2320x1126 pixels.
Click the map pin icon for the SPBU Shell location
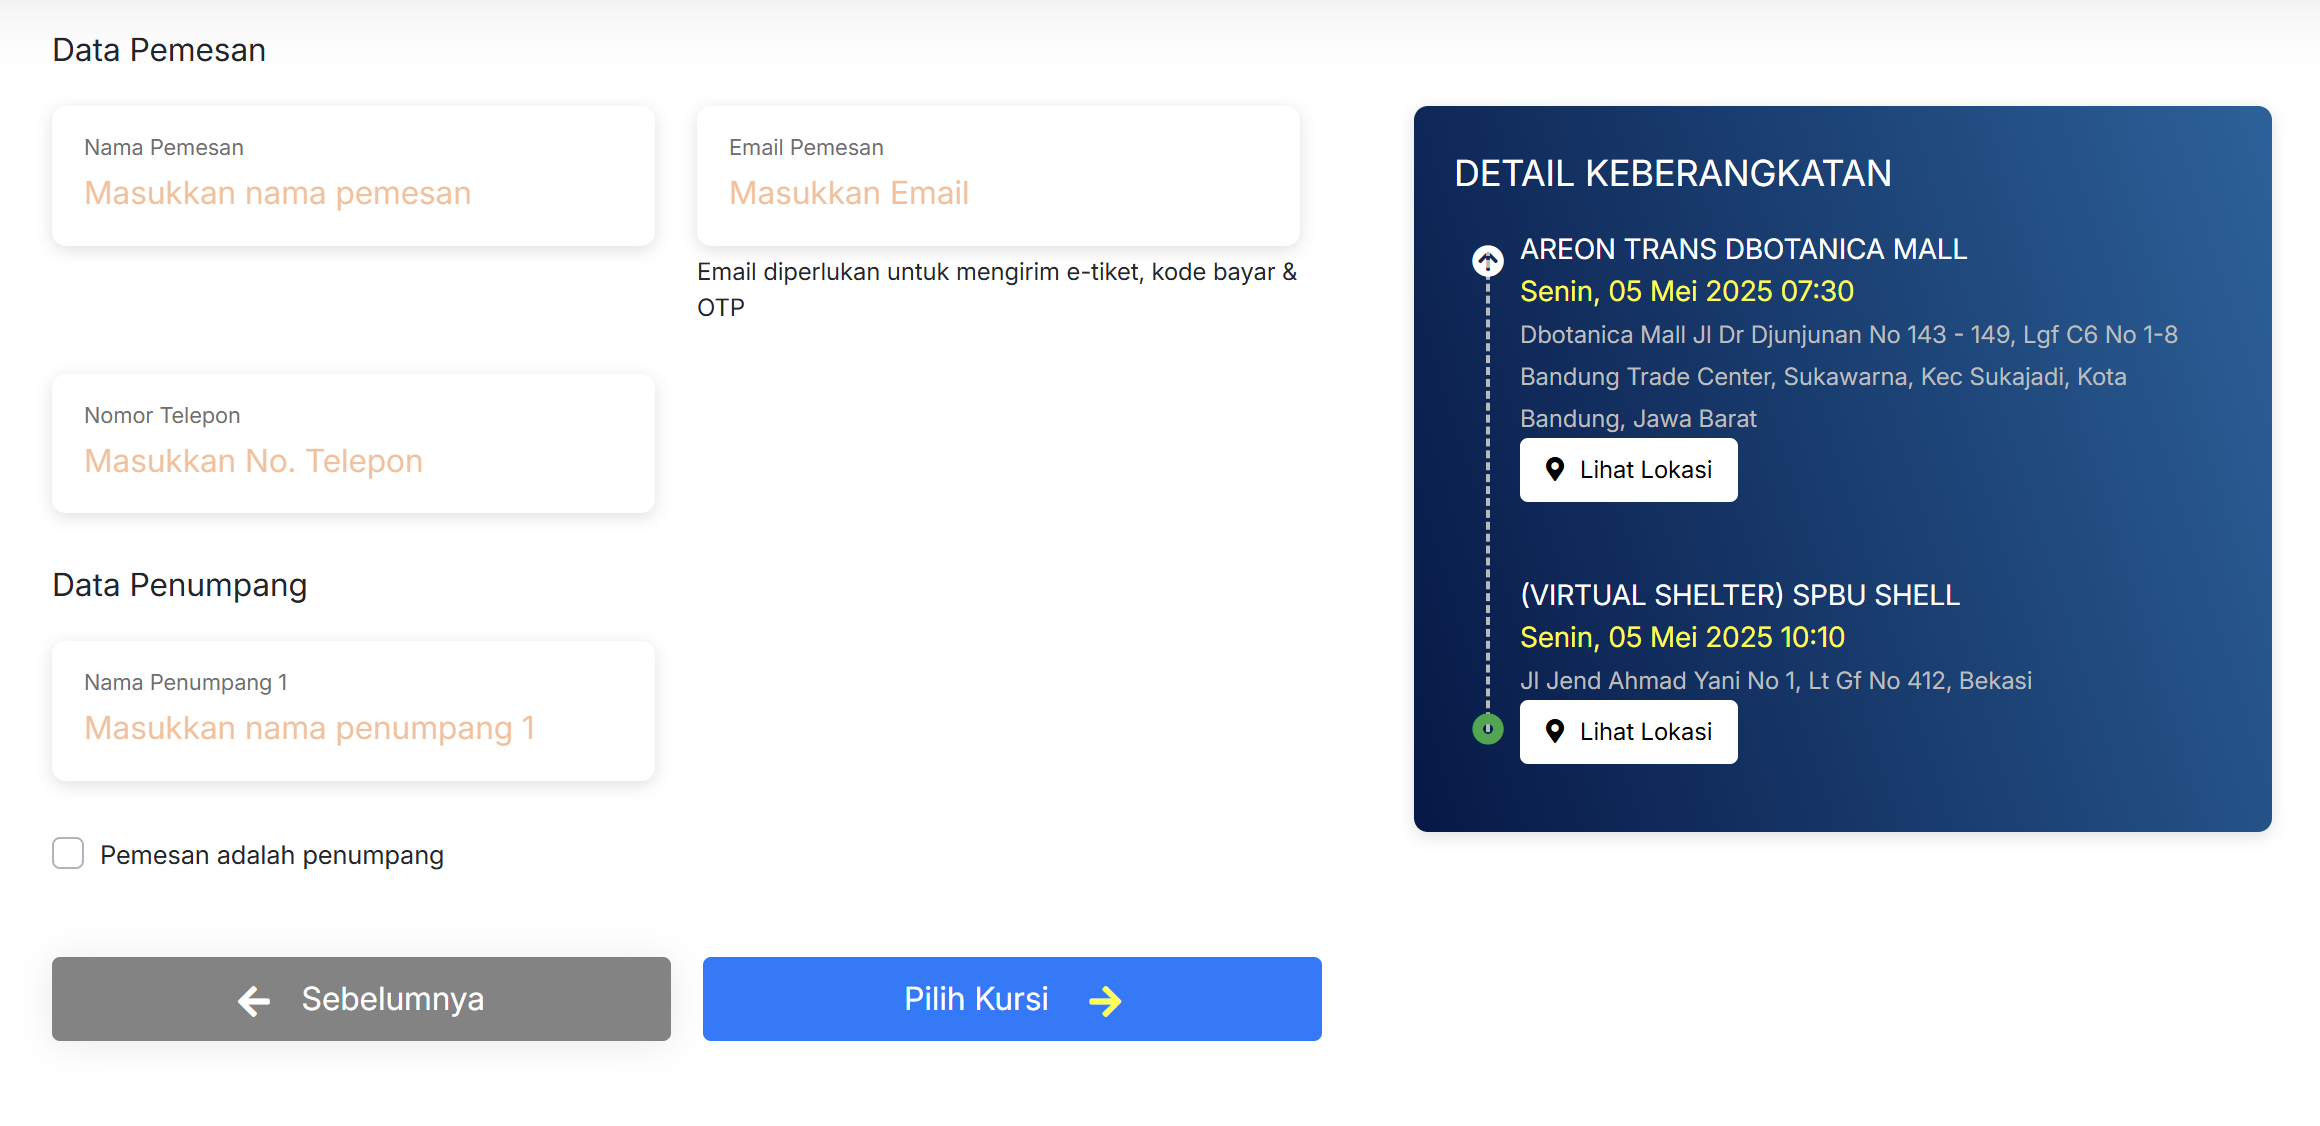tap(1555, 731)
